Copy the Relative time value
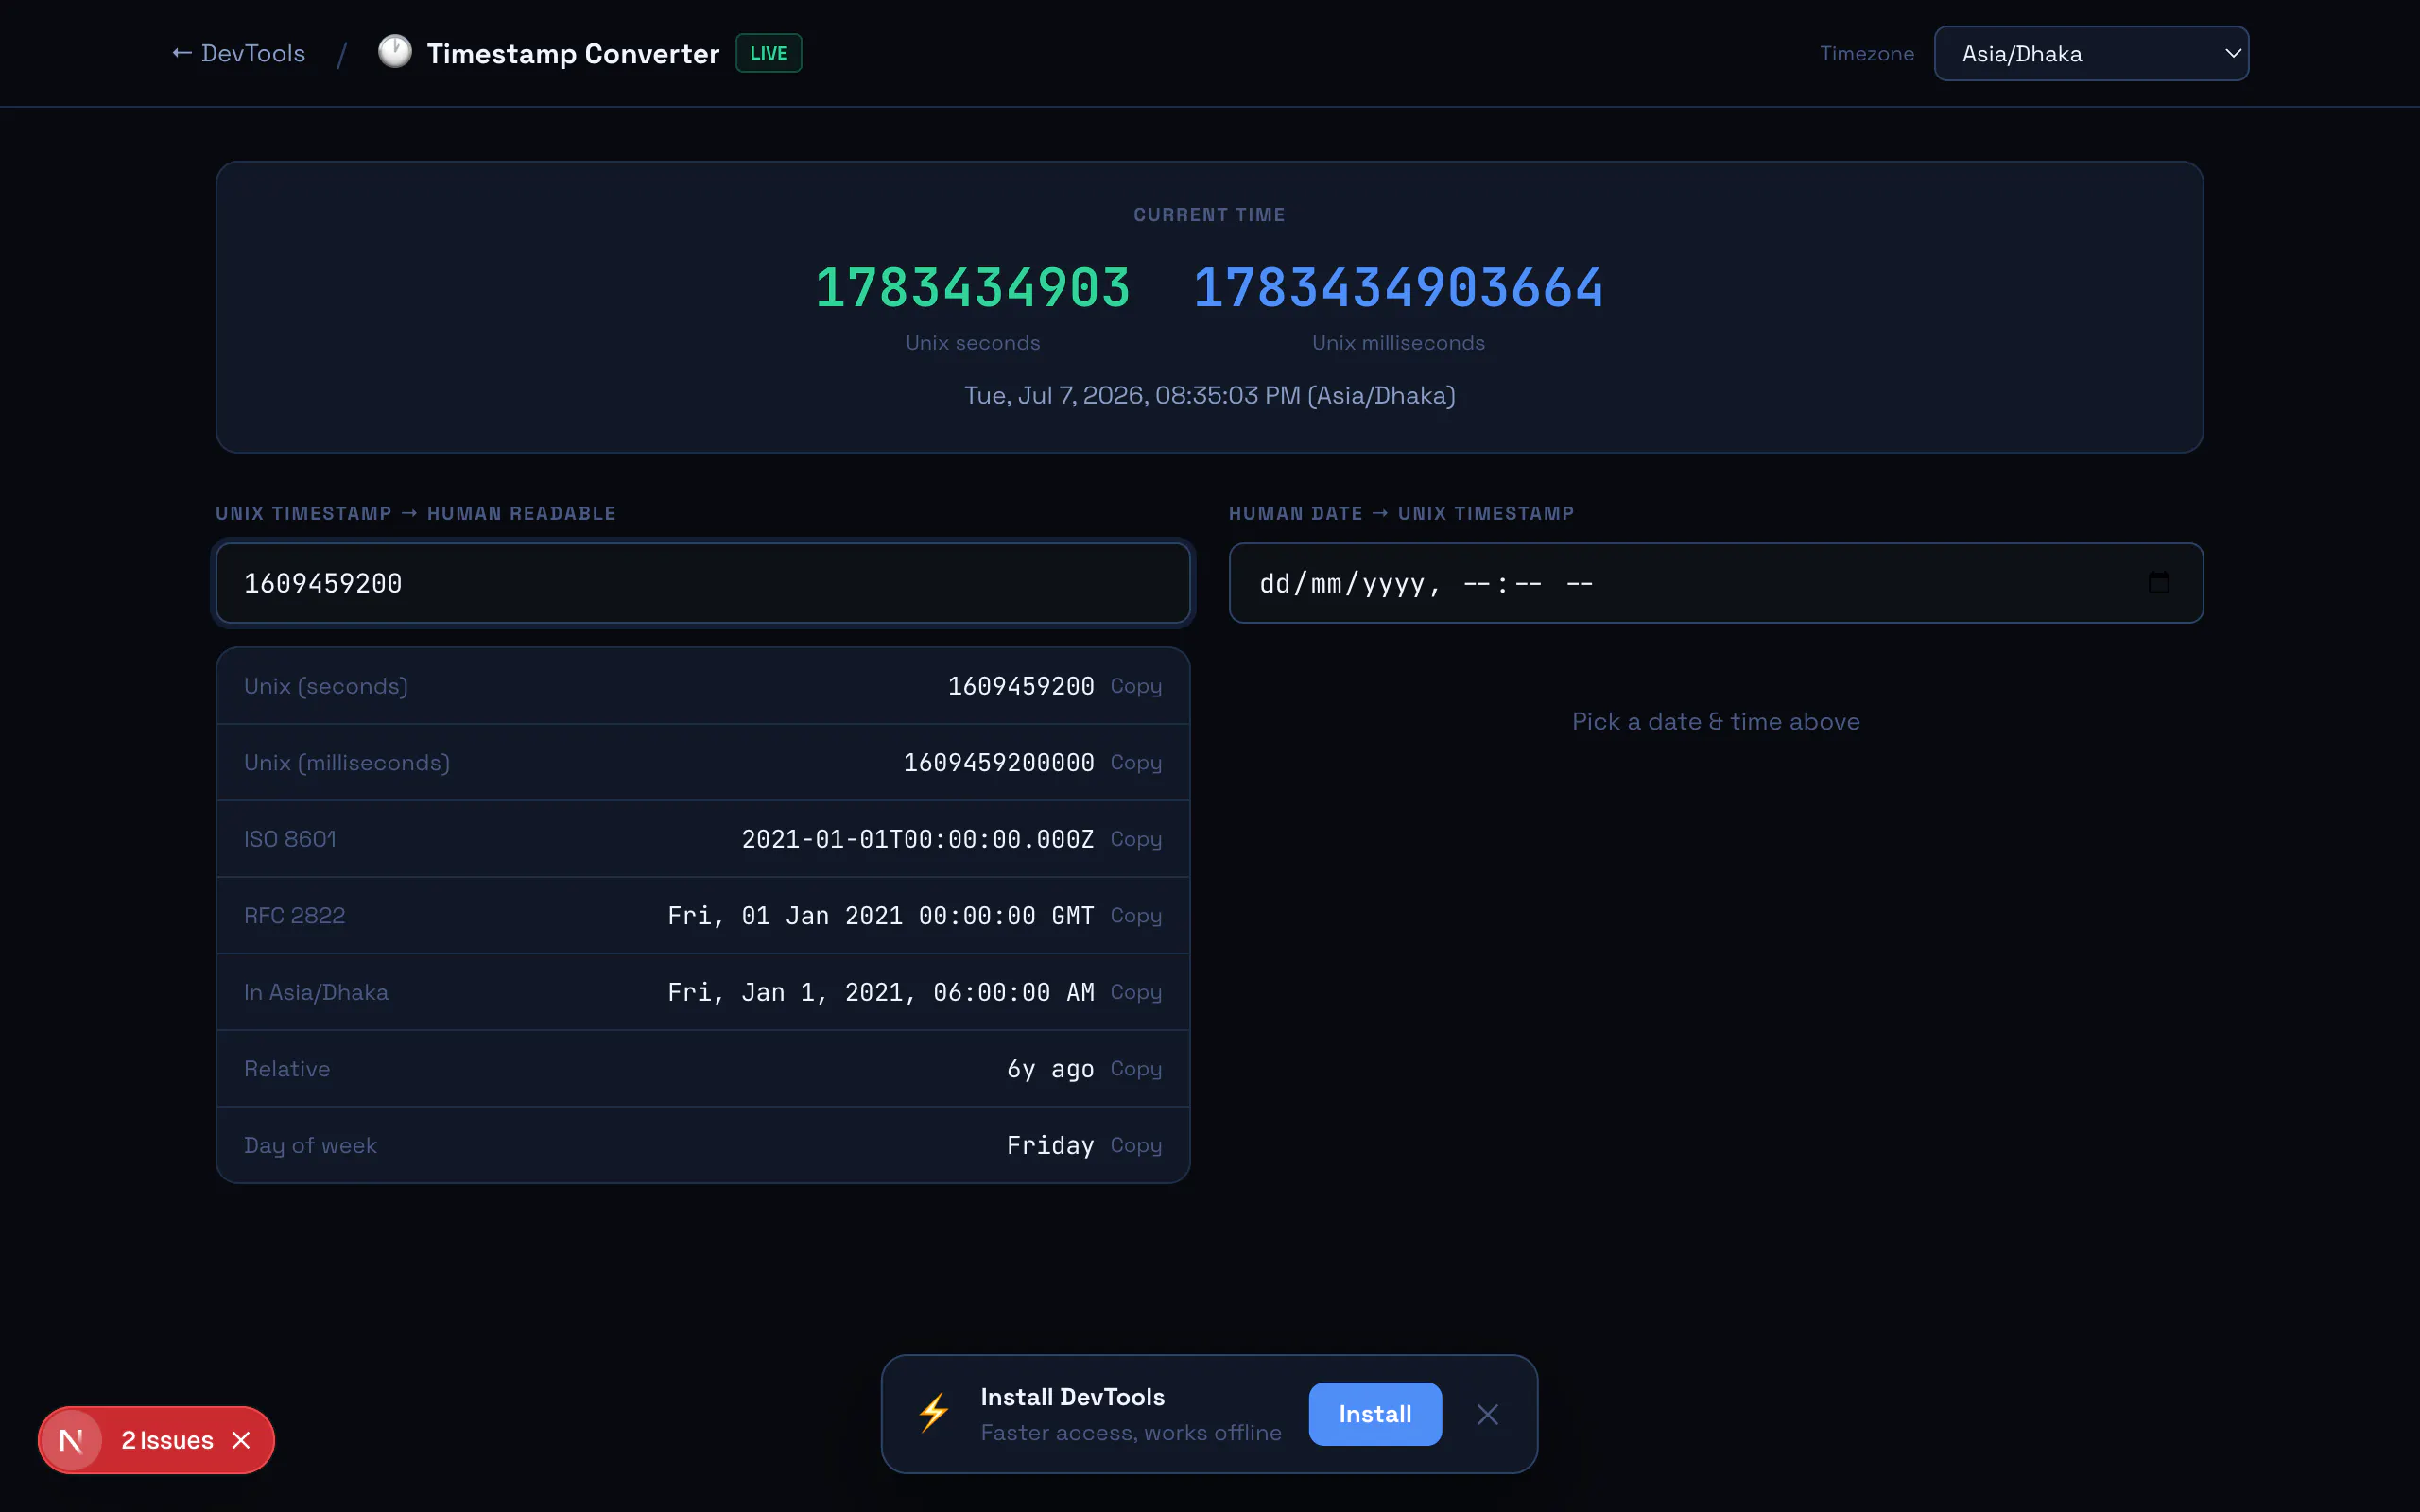 pyautogui.click(x=1136, y=1068)
